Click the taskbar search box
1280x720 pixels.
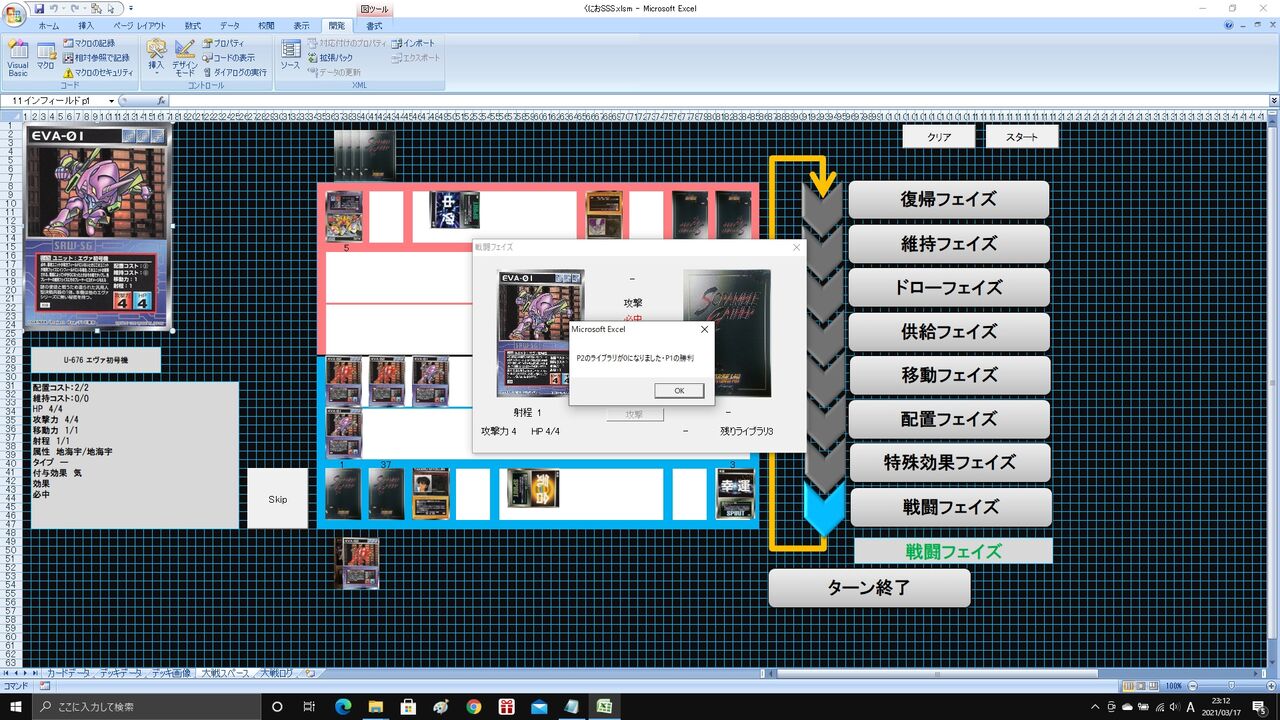[146, 706]
